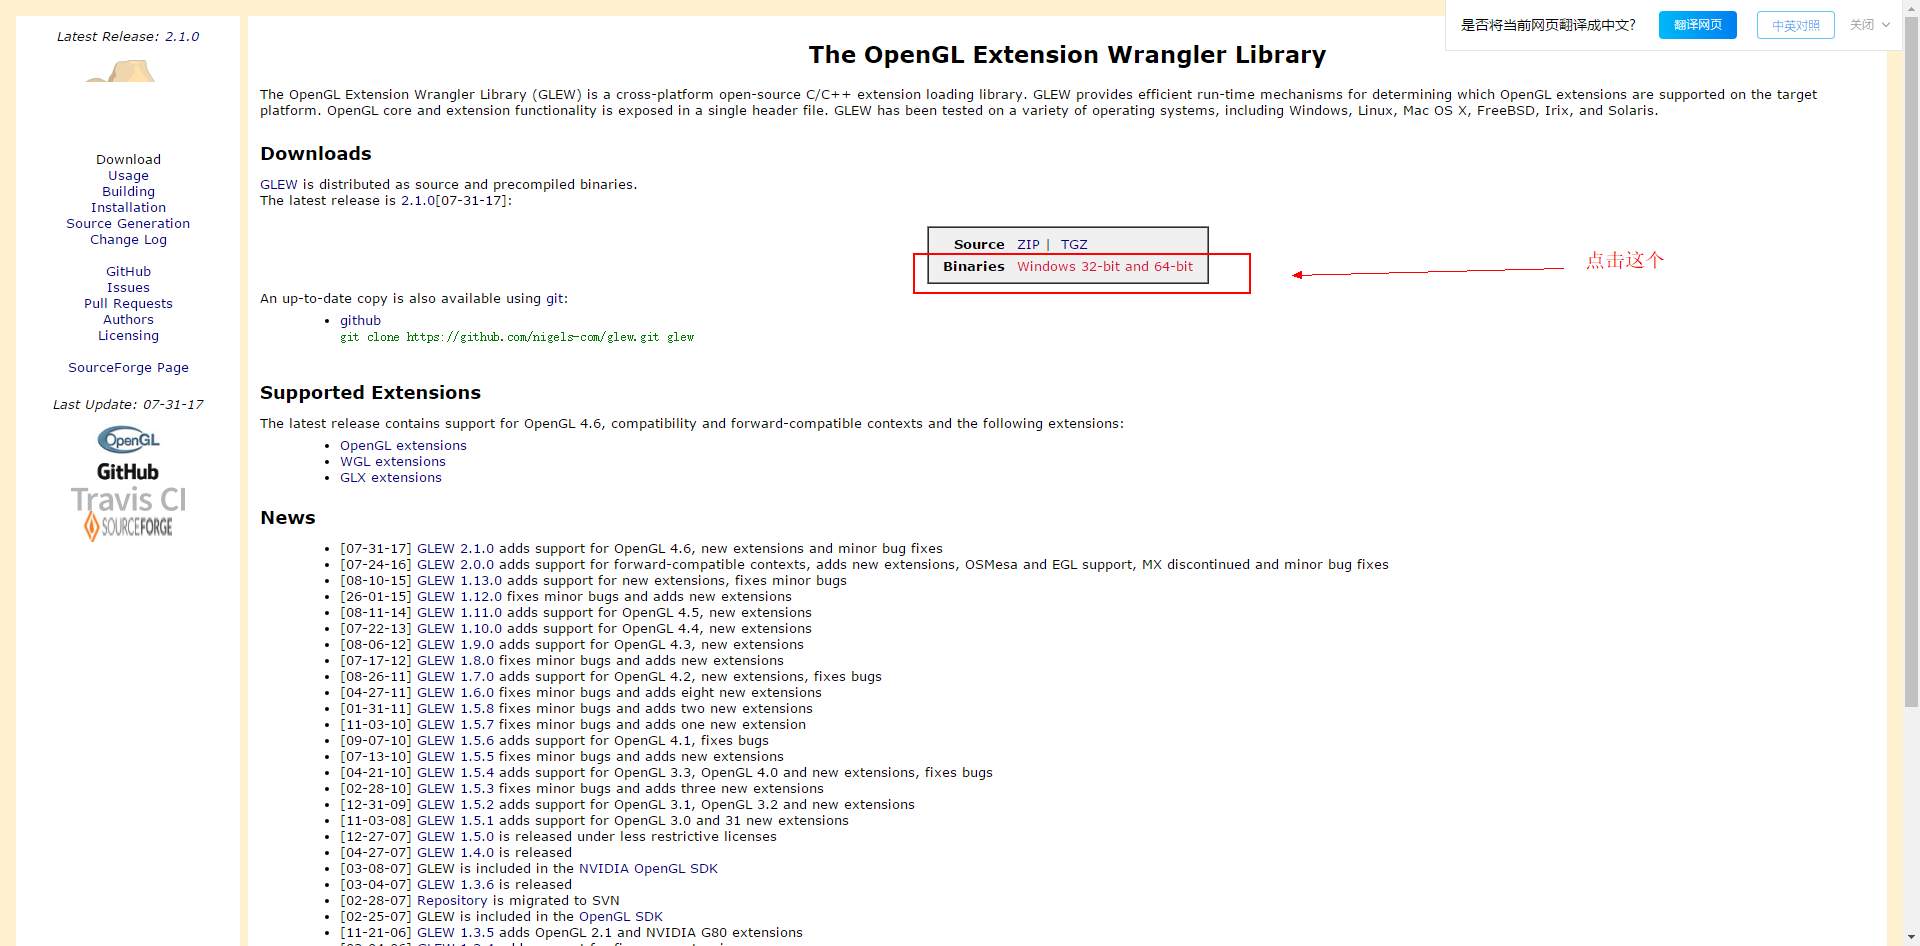This screenshot has width=1920, height=946.
Task: Open GLEW 1.5.3 news link
Action: (x=455, y=789)
